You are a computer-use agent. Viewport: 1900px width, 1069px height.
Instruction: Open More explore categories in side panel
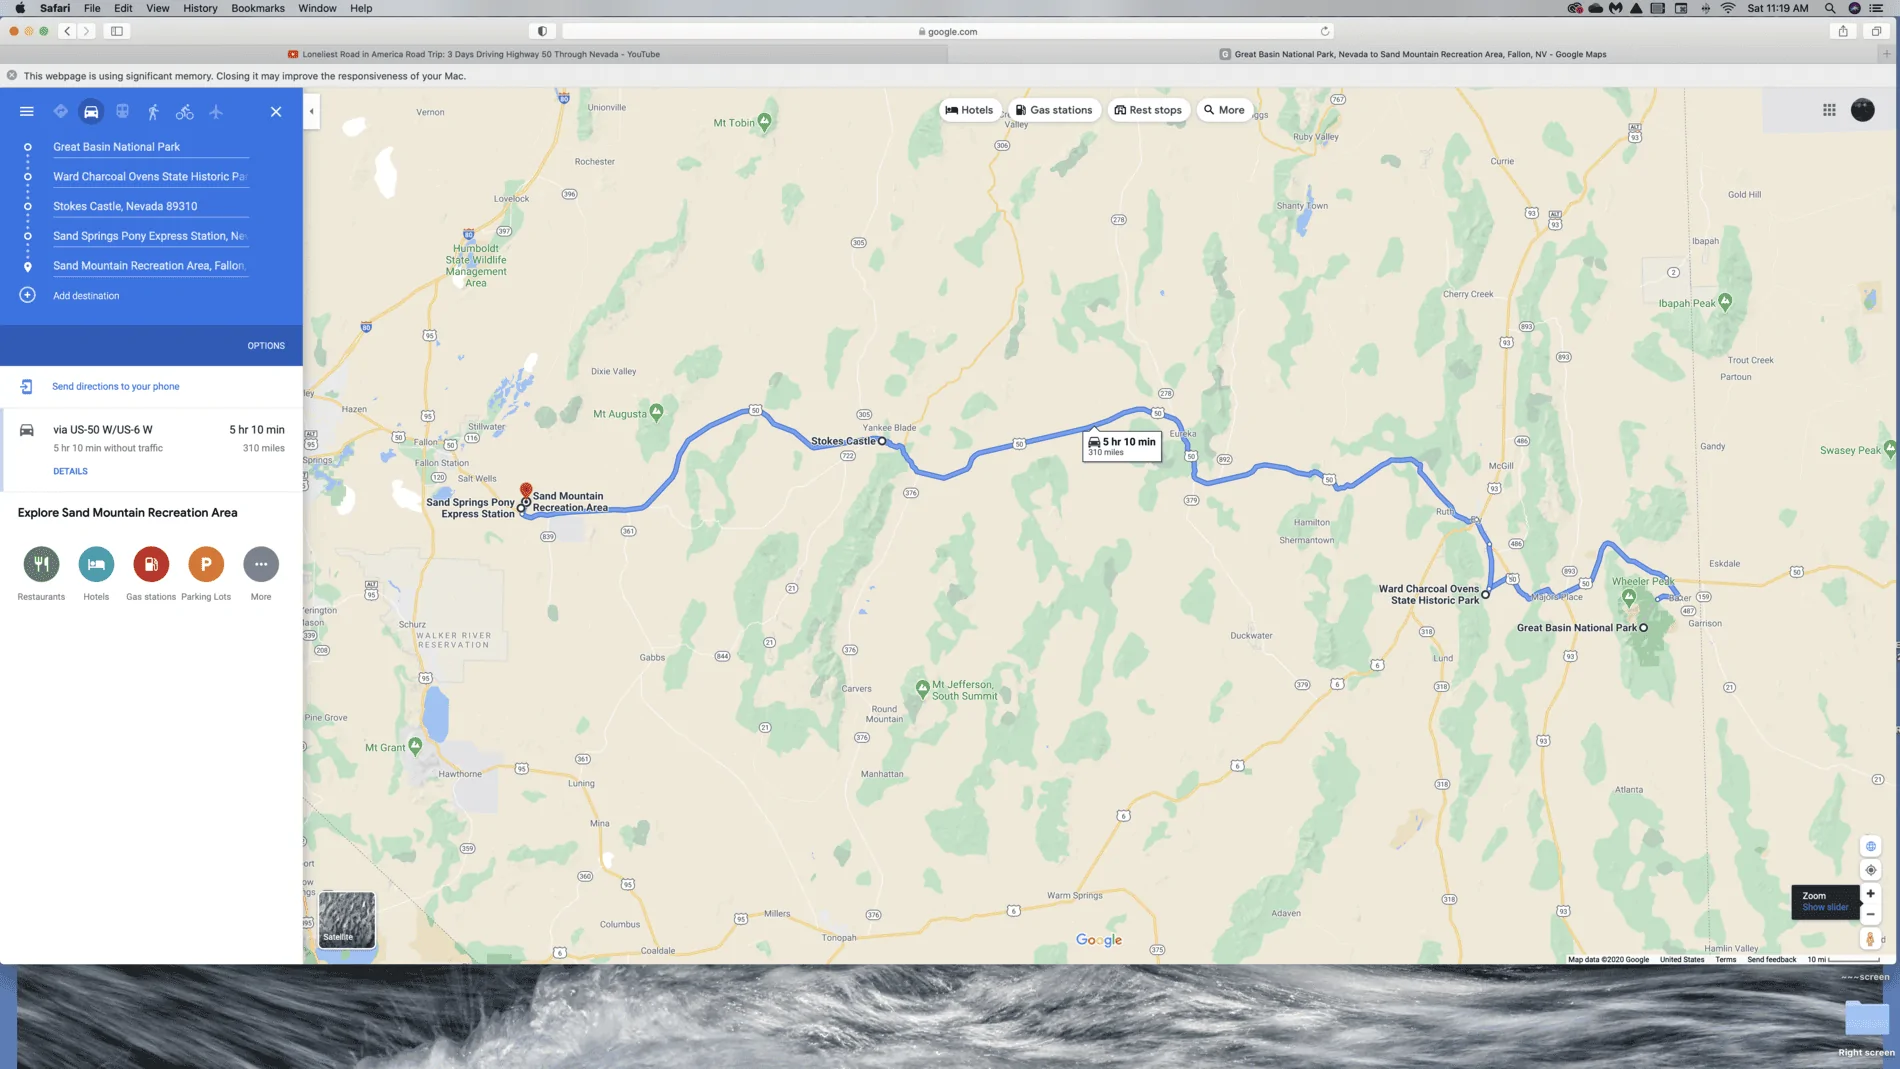tap(261, 564)
